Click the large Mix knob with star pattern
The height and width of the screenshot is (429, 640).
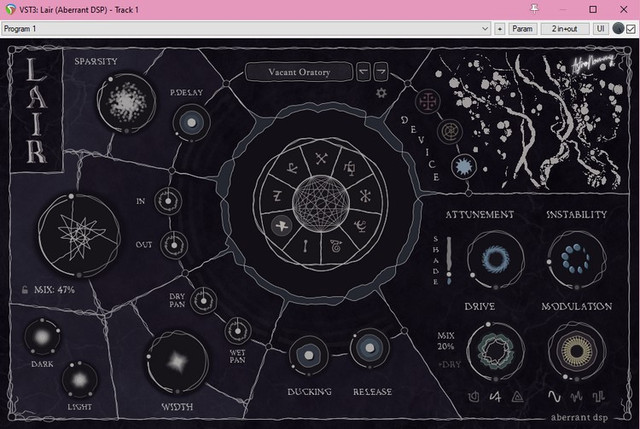click(79, 236)
